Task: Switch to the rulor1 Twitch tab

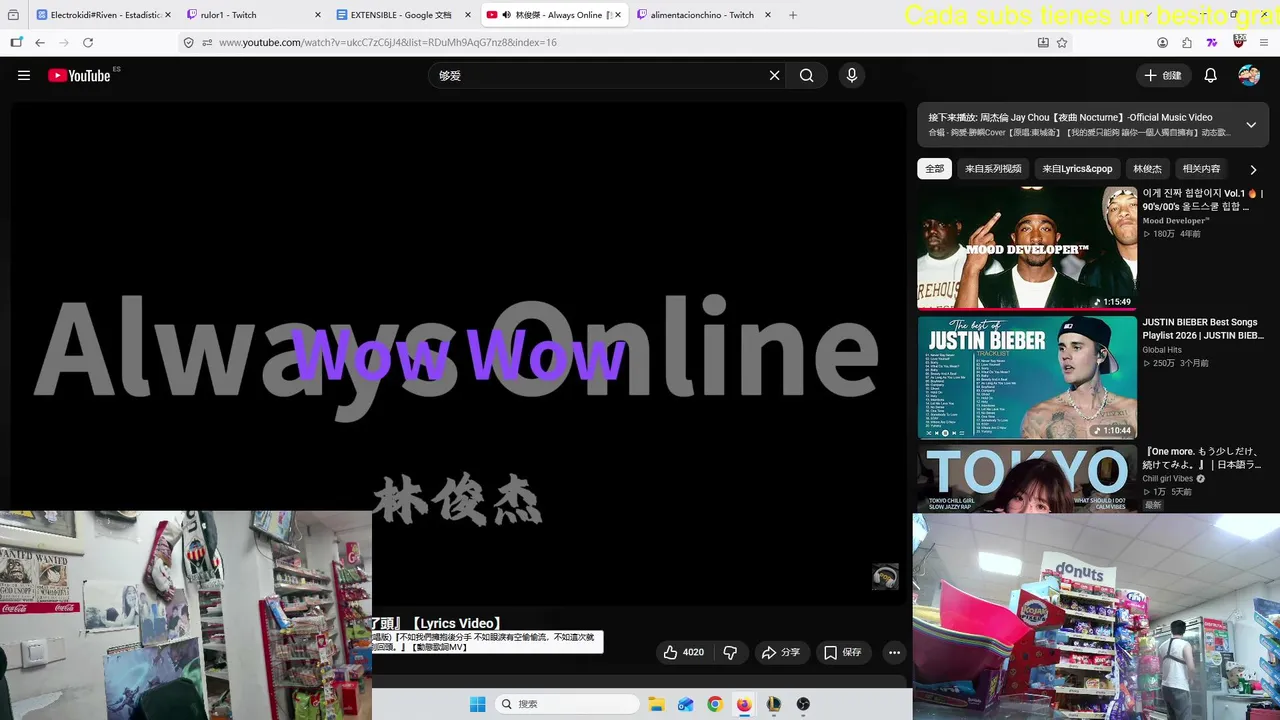Action: [x=254, y=15]
